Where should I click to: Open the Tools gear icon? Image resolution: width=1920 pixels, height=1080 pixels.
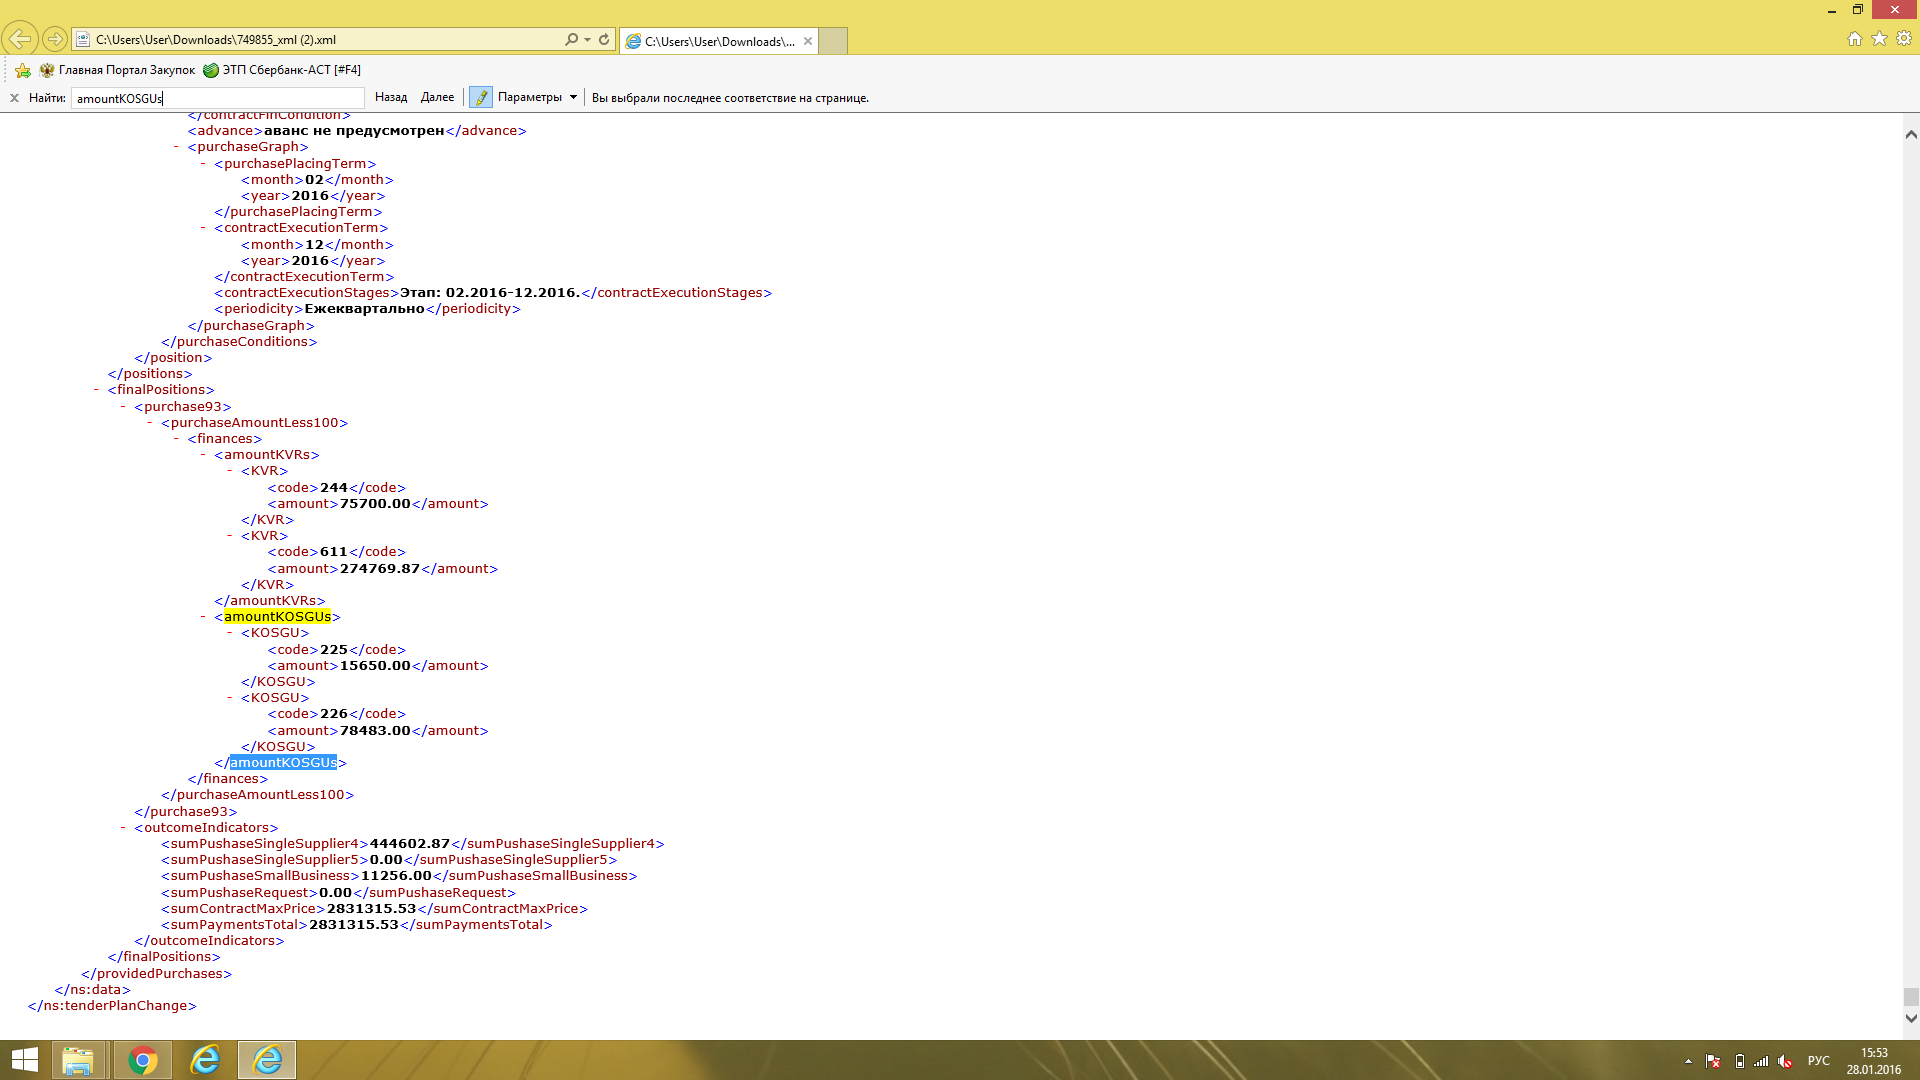click(x=1904, y=39)
